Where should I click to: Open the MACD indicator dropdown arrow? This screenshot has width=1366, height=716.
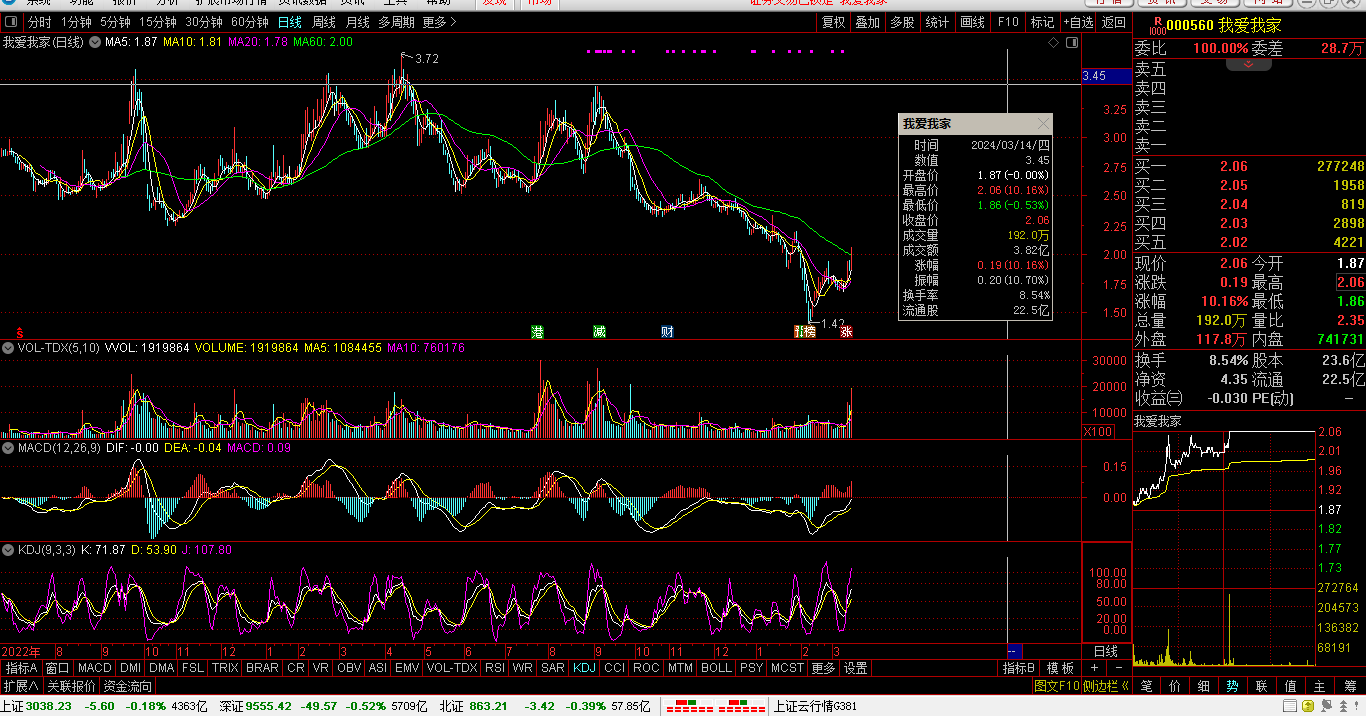(x=8, y=448)
